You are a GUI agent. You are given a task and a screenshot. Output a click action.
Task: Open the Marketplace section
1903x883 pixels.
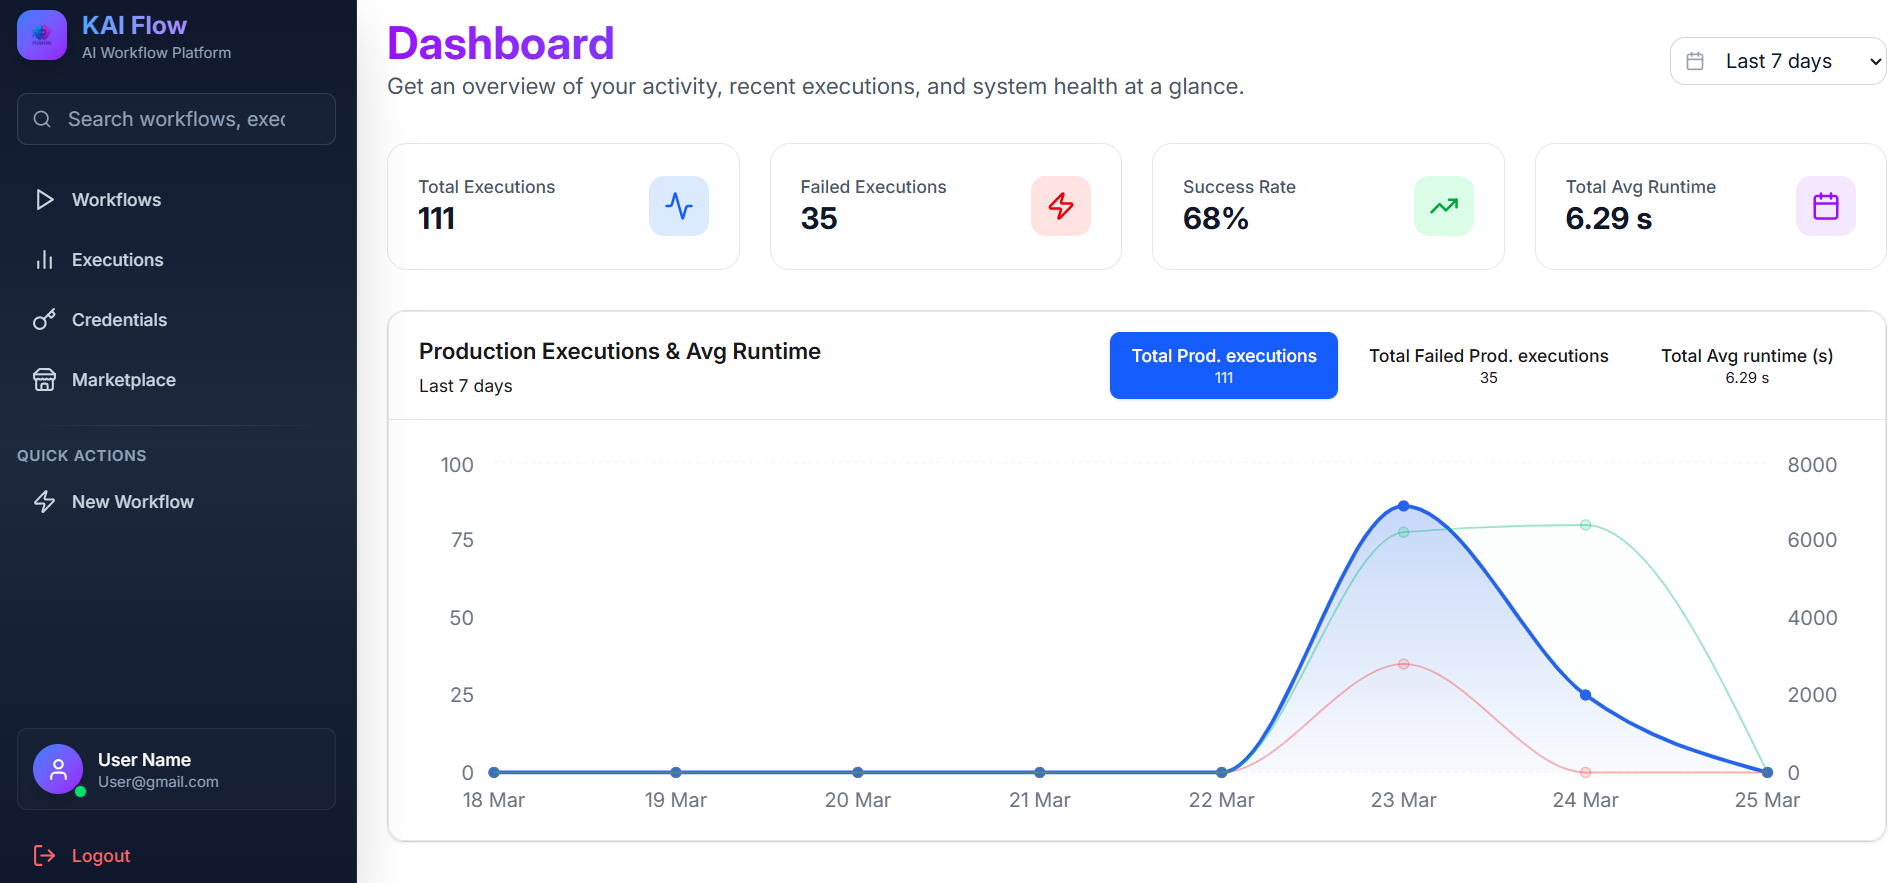coord(123,379)
